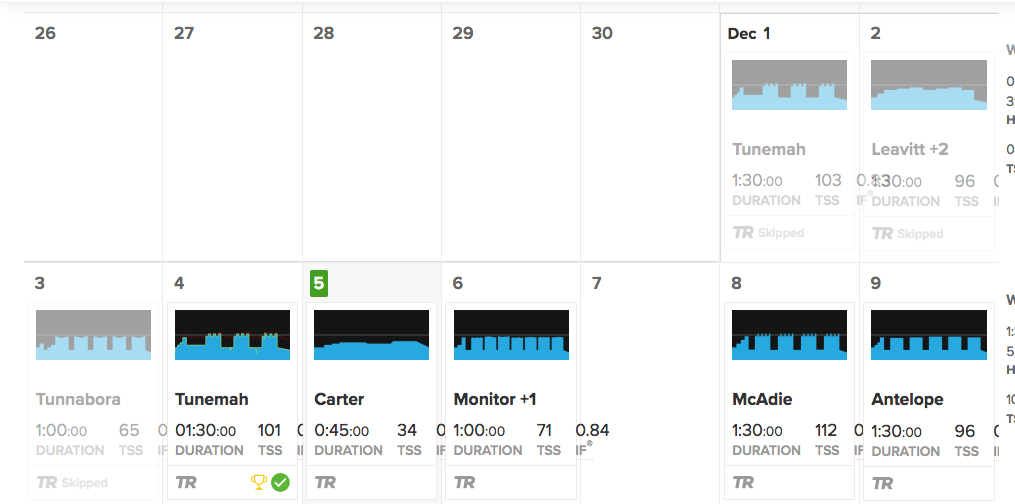Click the TR logo on Monitor +1 card
The width and height of the screenshot is (1015, 504).
pyautogui.click(x=465, y=482)
